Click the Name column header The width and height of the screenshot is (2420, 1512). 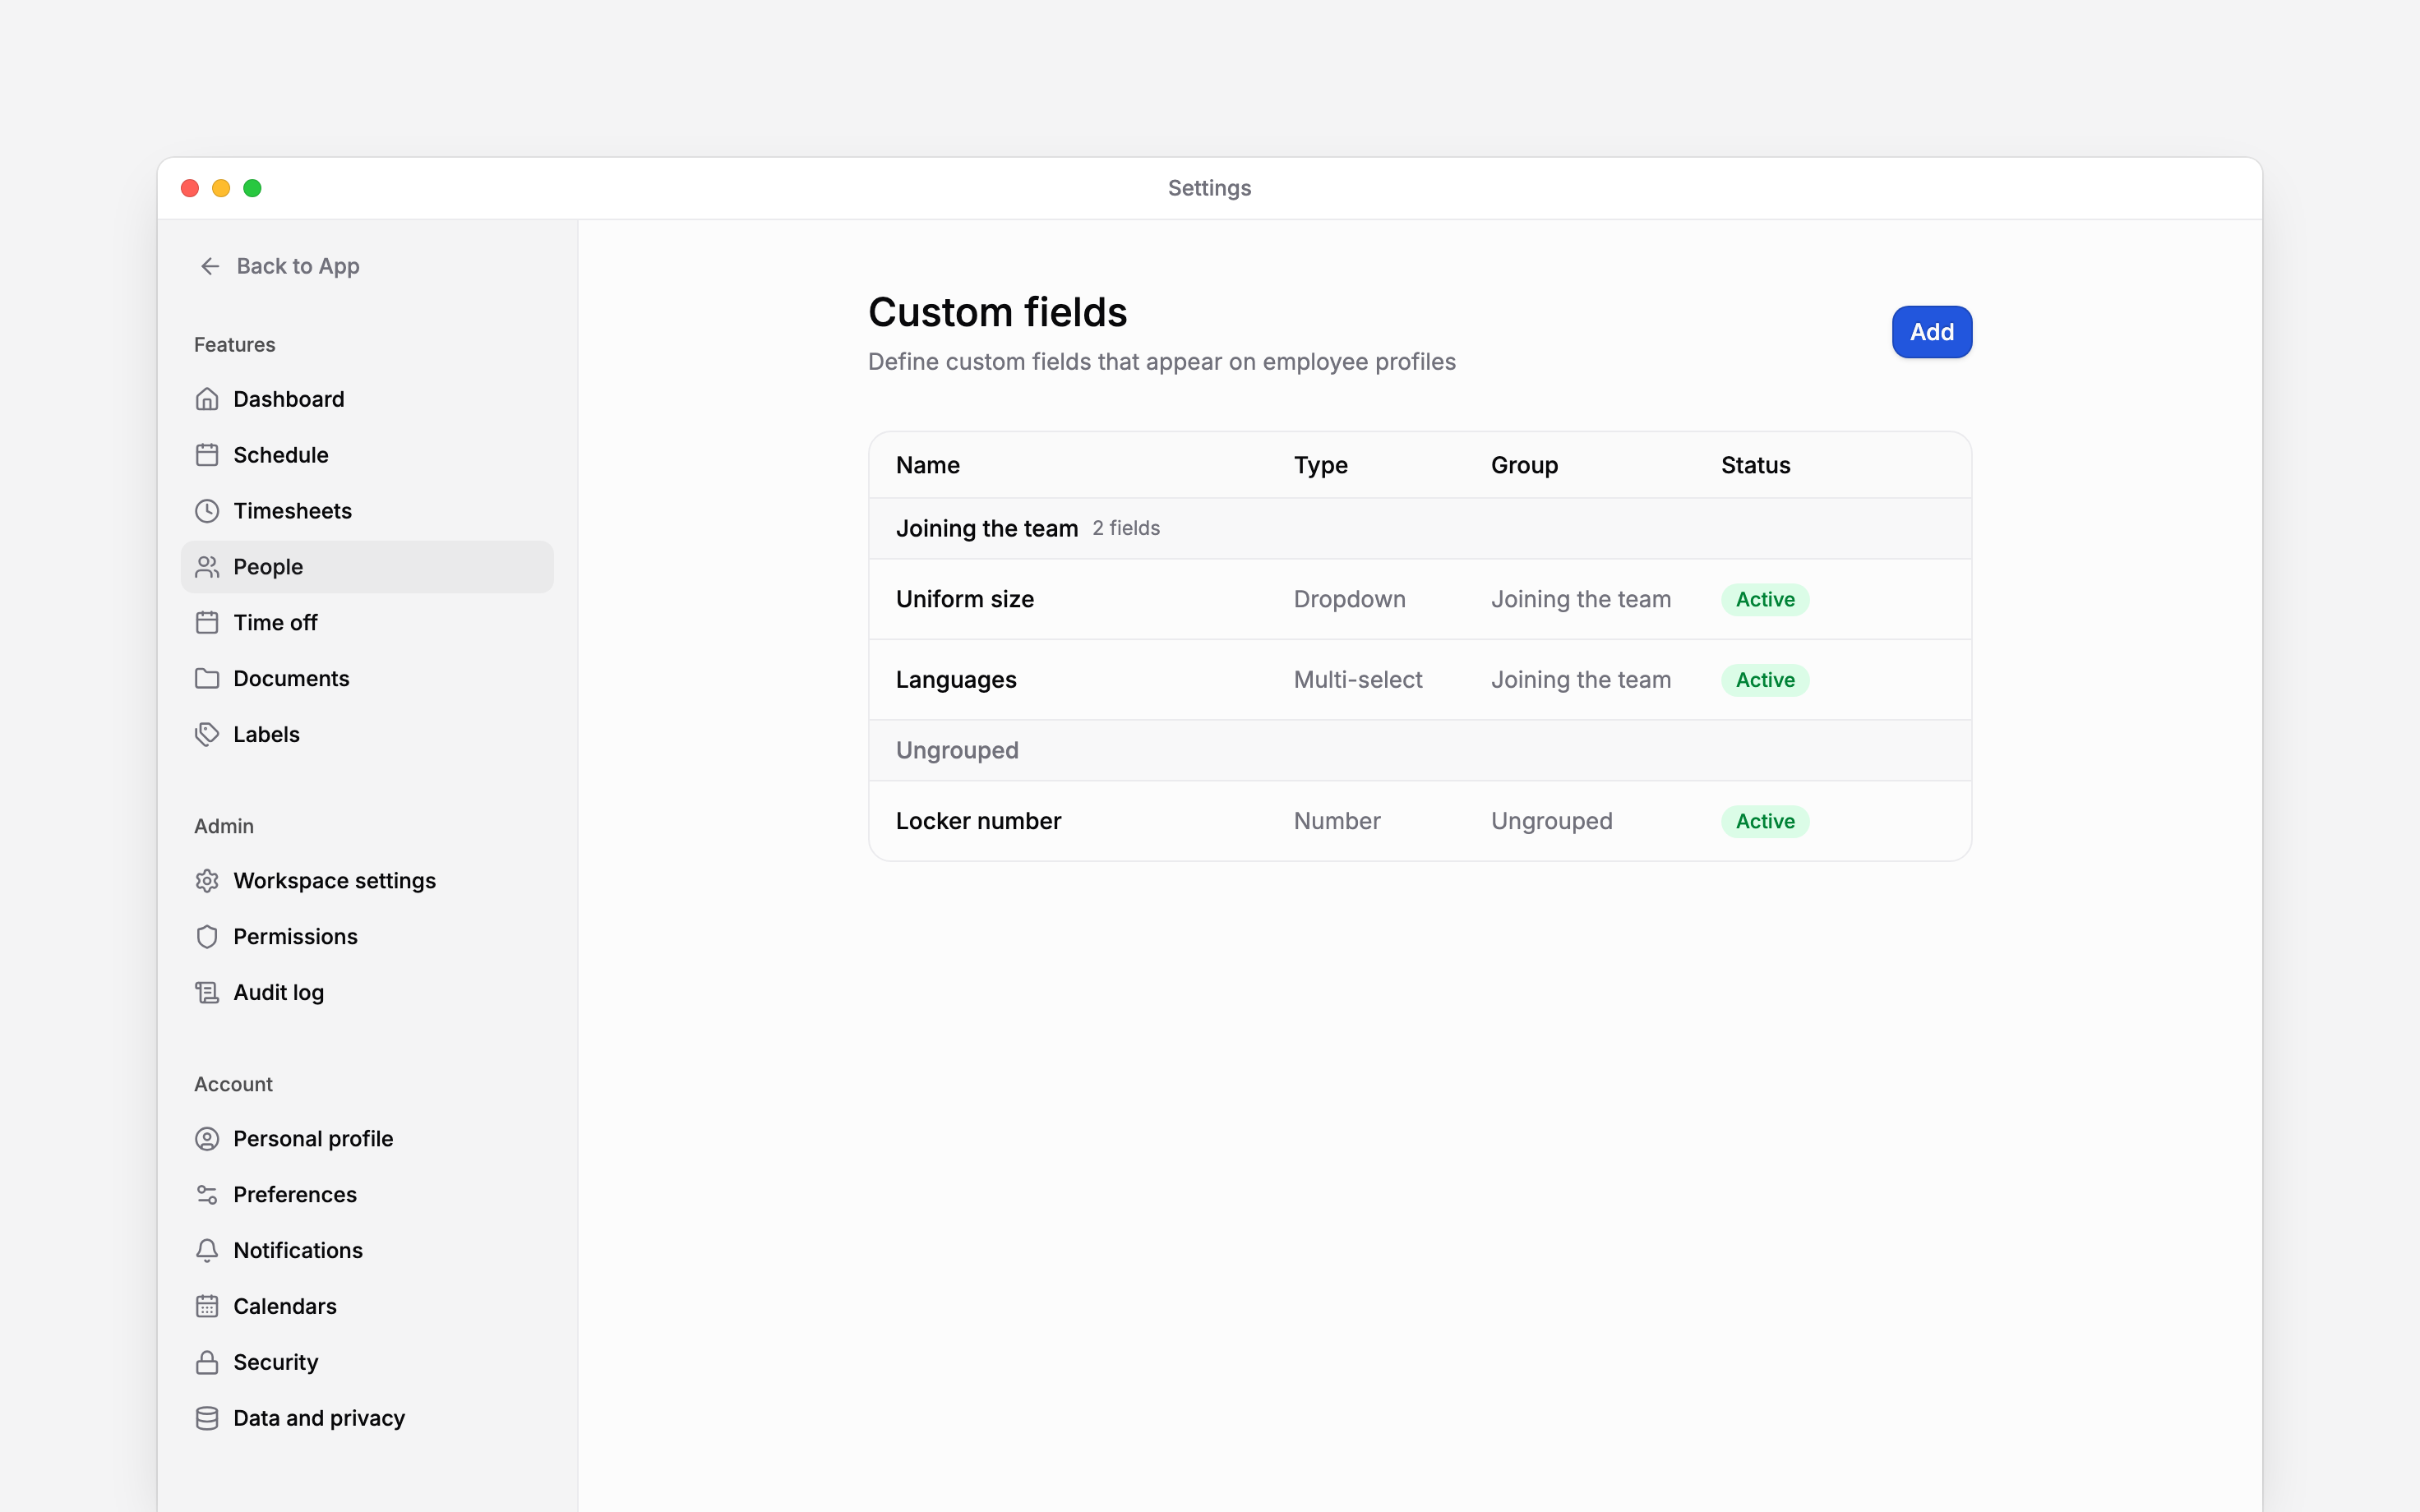coord(928,465)
